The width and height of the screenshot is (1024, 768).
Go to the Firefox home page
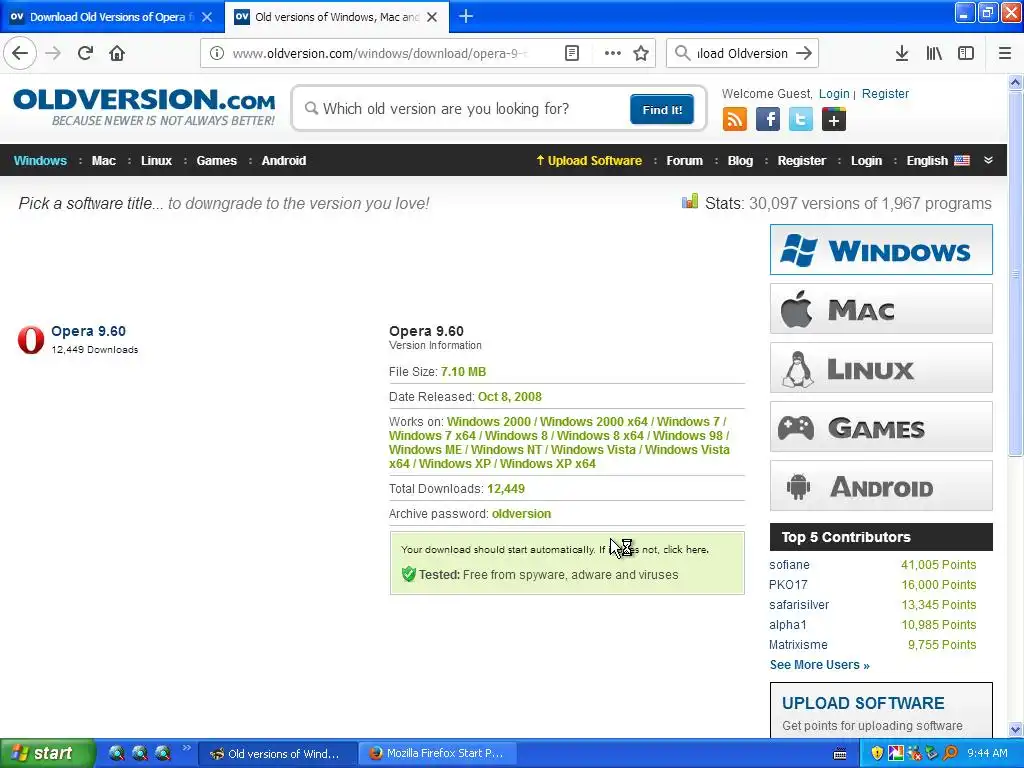(117, 54)
